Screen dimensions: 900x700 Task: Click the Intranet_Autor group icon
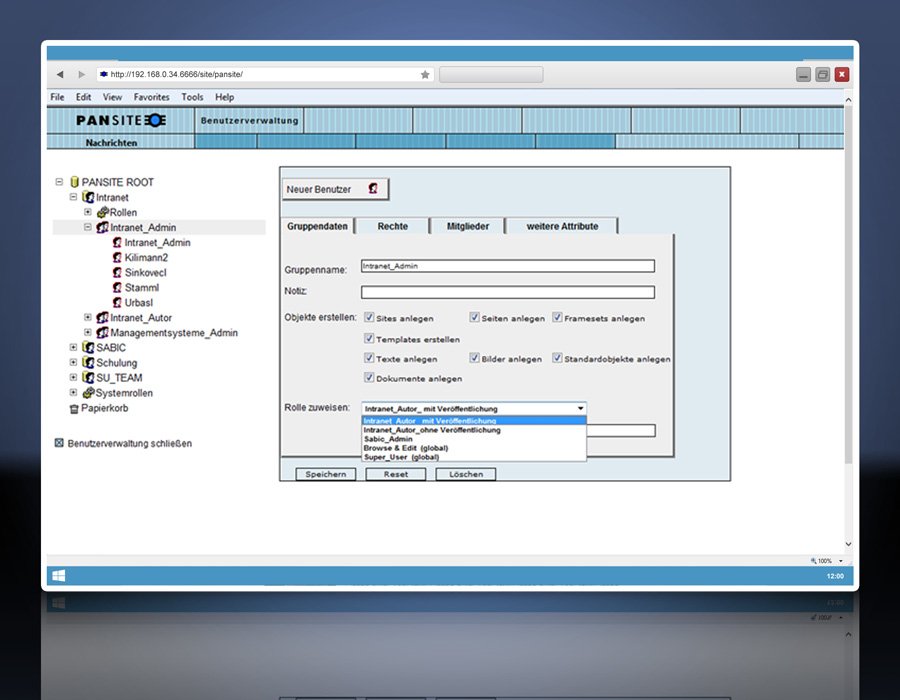point(102,317)
